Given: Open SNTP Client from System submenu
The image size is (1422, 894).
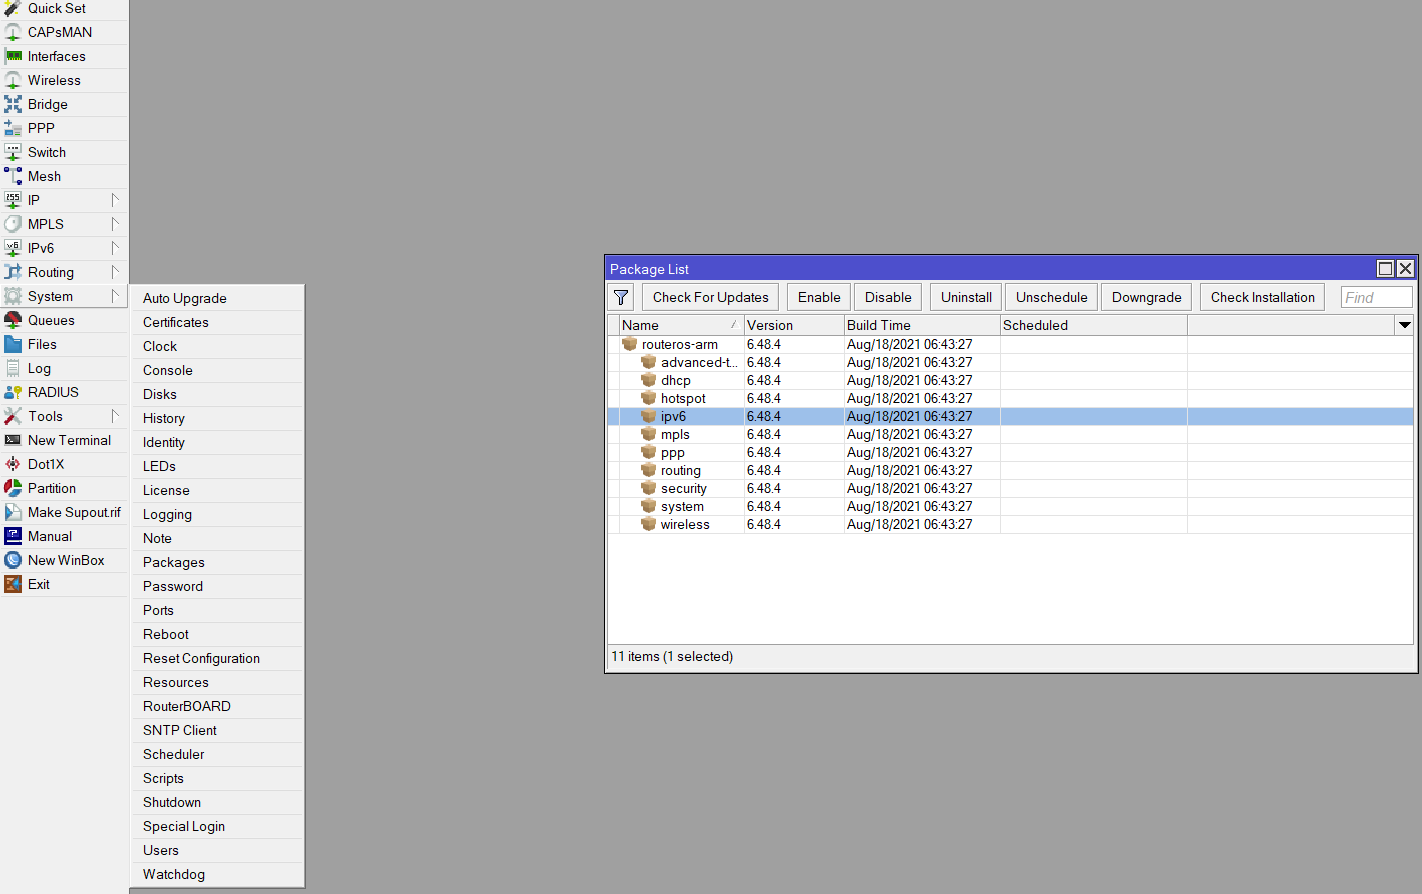Looking at the screenshot, I should (217, 730).
